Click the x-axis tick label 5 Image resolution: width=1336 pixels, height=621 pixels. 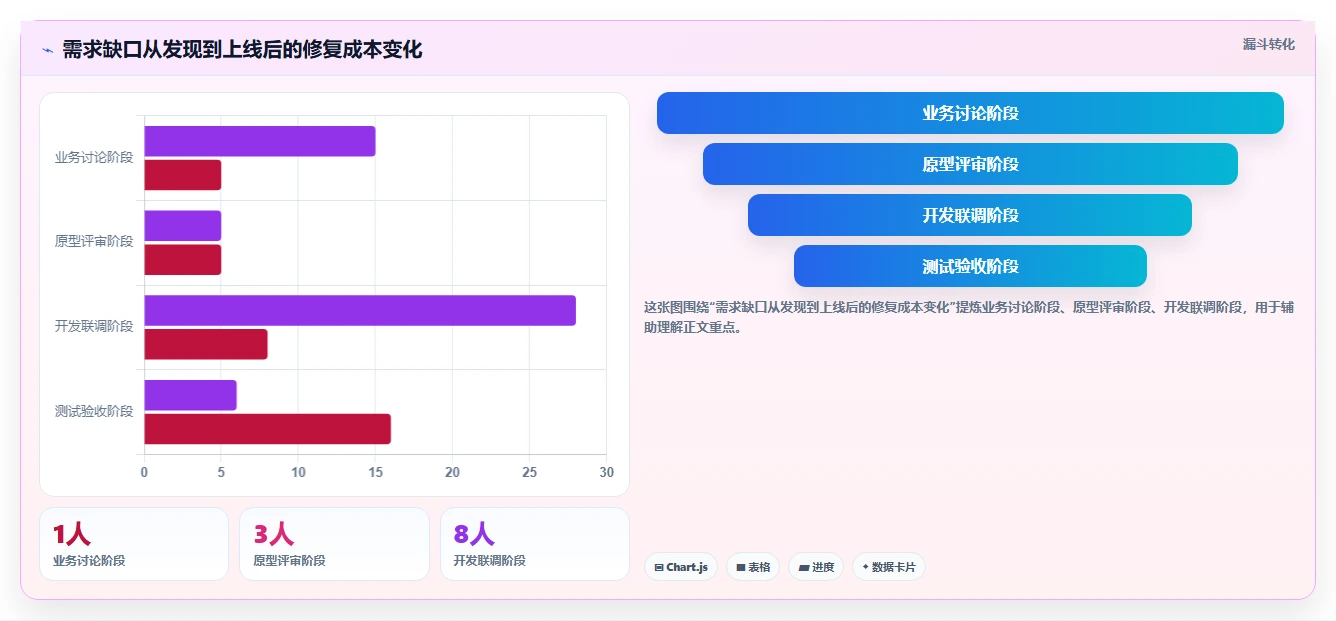(x=221, y=472)
